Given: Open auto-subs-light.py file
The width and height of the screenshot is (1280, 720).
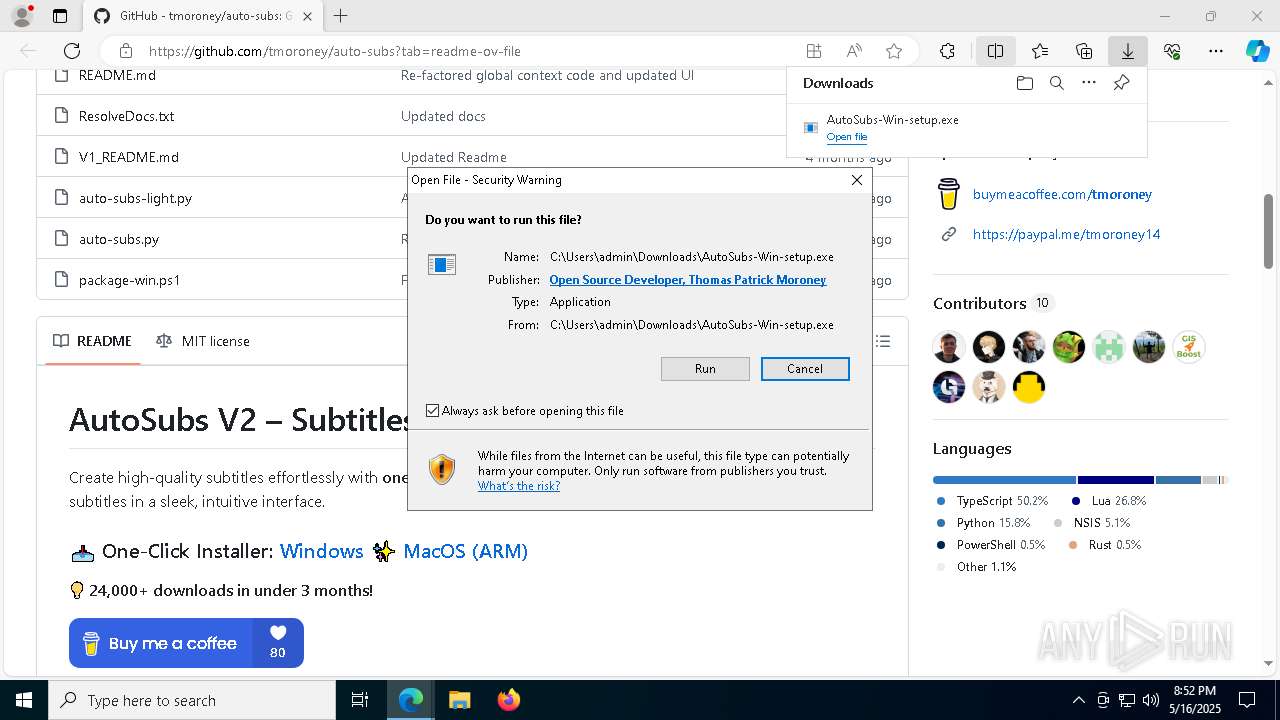Looking at the screenshot, I should (135, 198).
